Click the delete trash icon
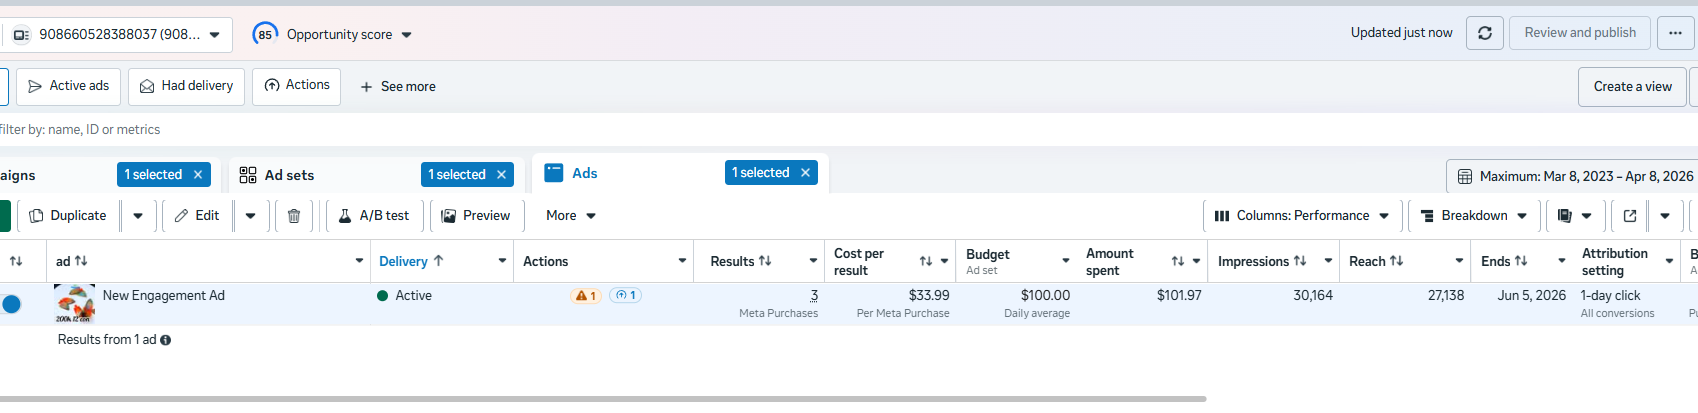This screenshot has width=1698, height=413. (x=294, y=216)
